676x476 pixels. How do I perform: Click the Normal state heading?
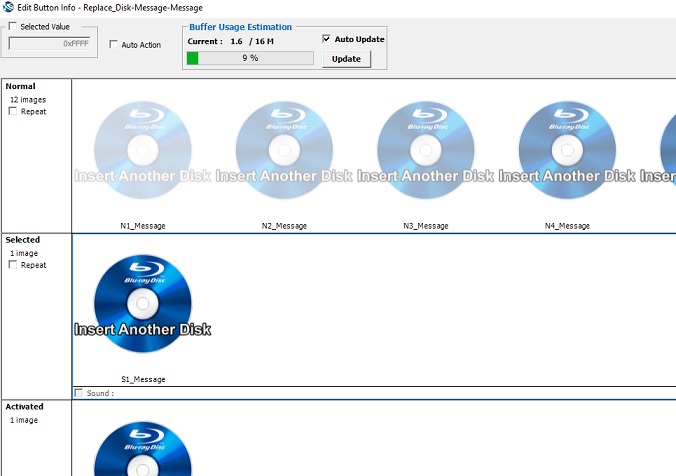coord(20,86)
